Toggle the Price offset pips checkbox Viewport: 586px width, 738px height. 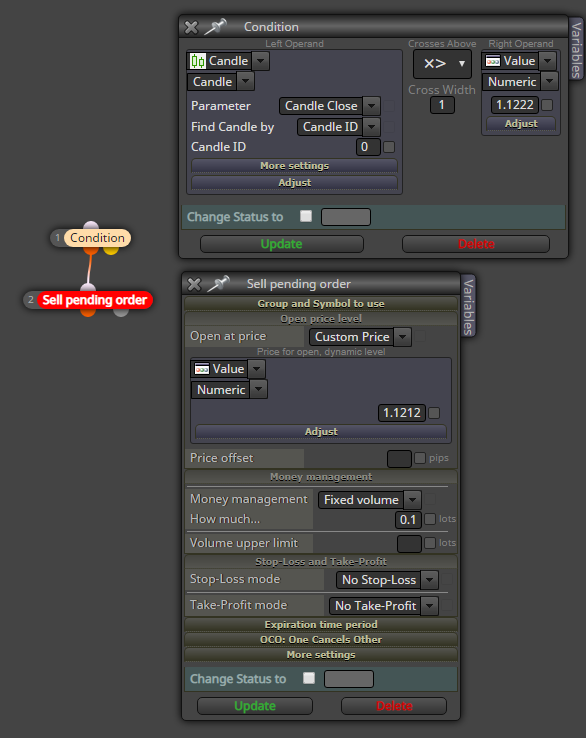[x=420, y=458]
